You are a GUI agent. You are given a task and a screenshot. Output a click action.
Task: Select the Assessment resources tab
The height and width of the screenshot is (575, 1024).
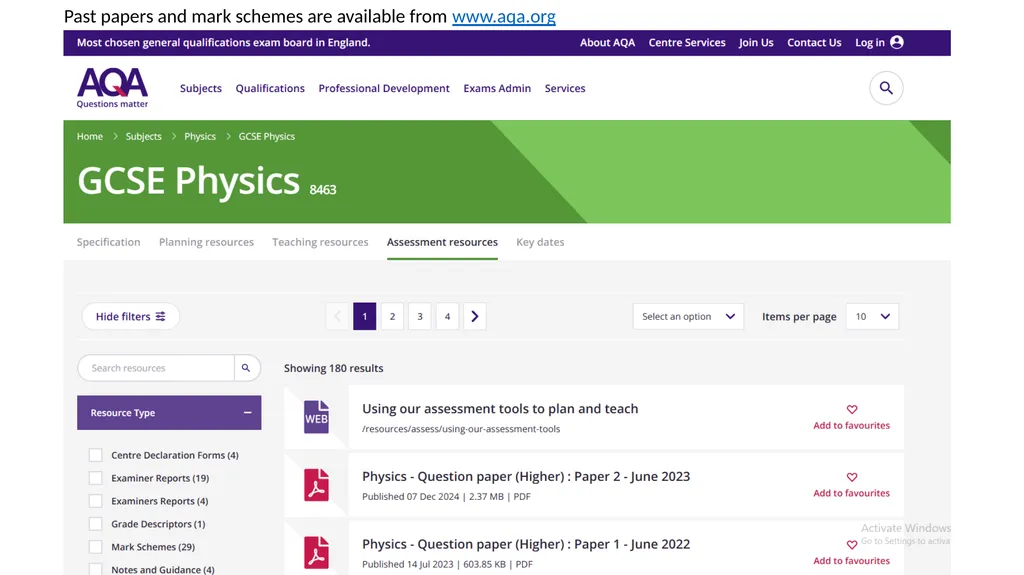pyautogui.click(x=442, y=242)
